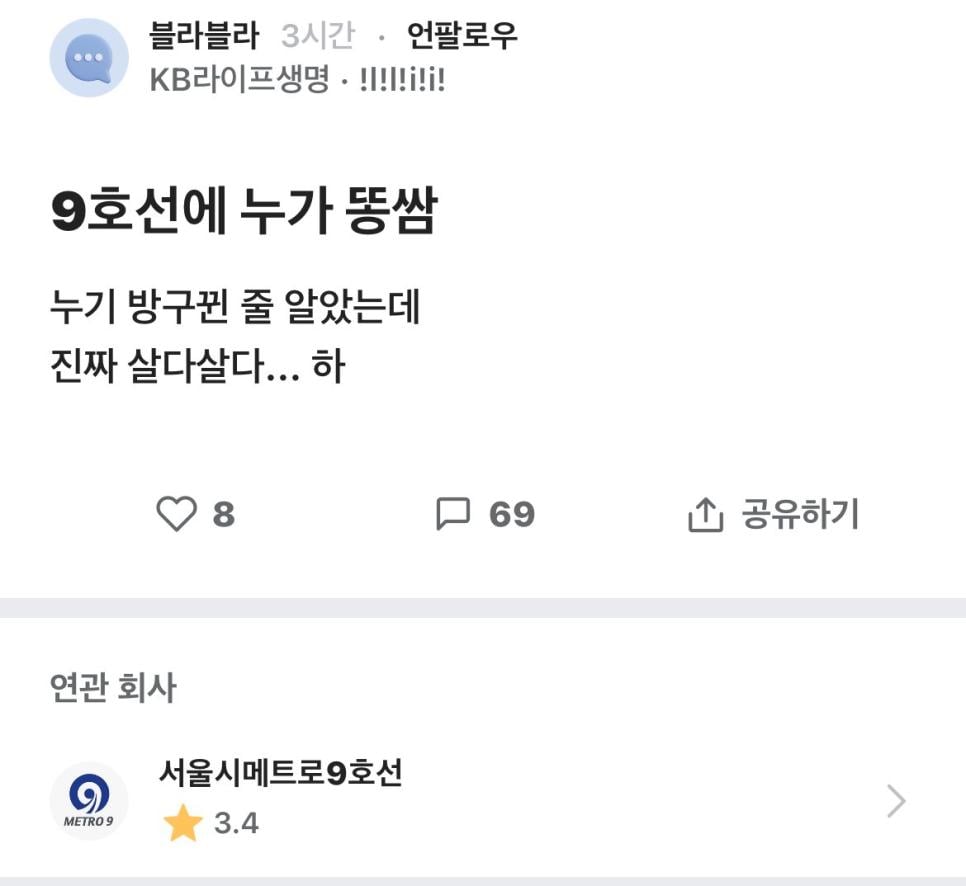Viewport: 966px width, 886px height.
Task: Open comments via the speech bubble icon
Action: coord(453,515)
